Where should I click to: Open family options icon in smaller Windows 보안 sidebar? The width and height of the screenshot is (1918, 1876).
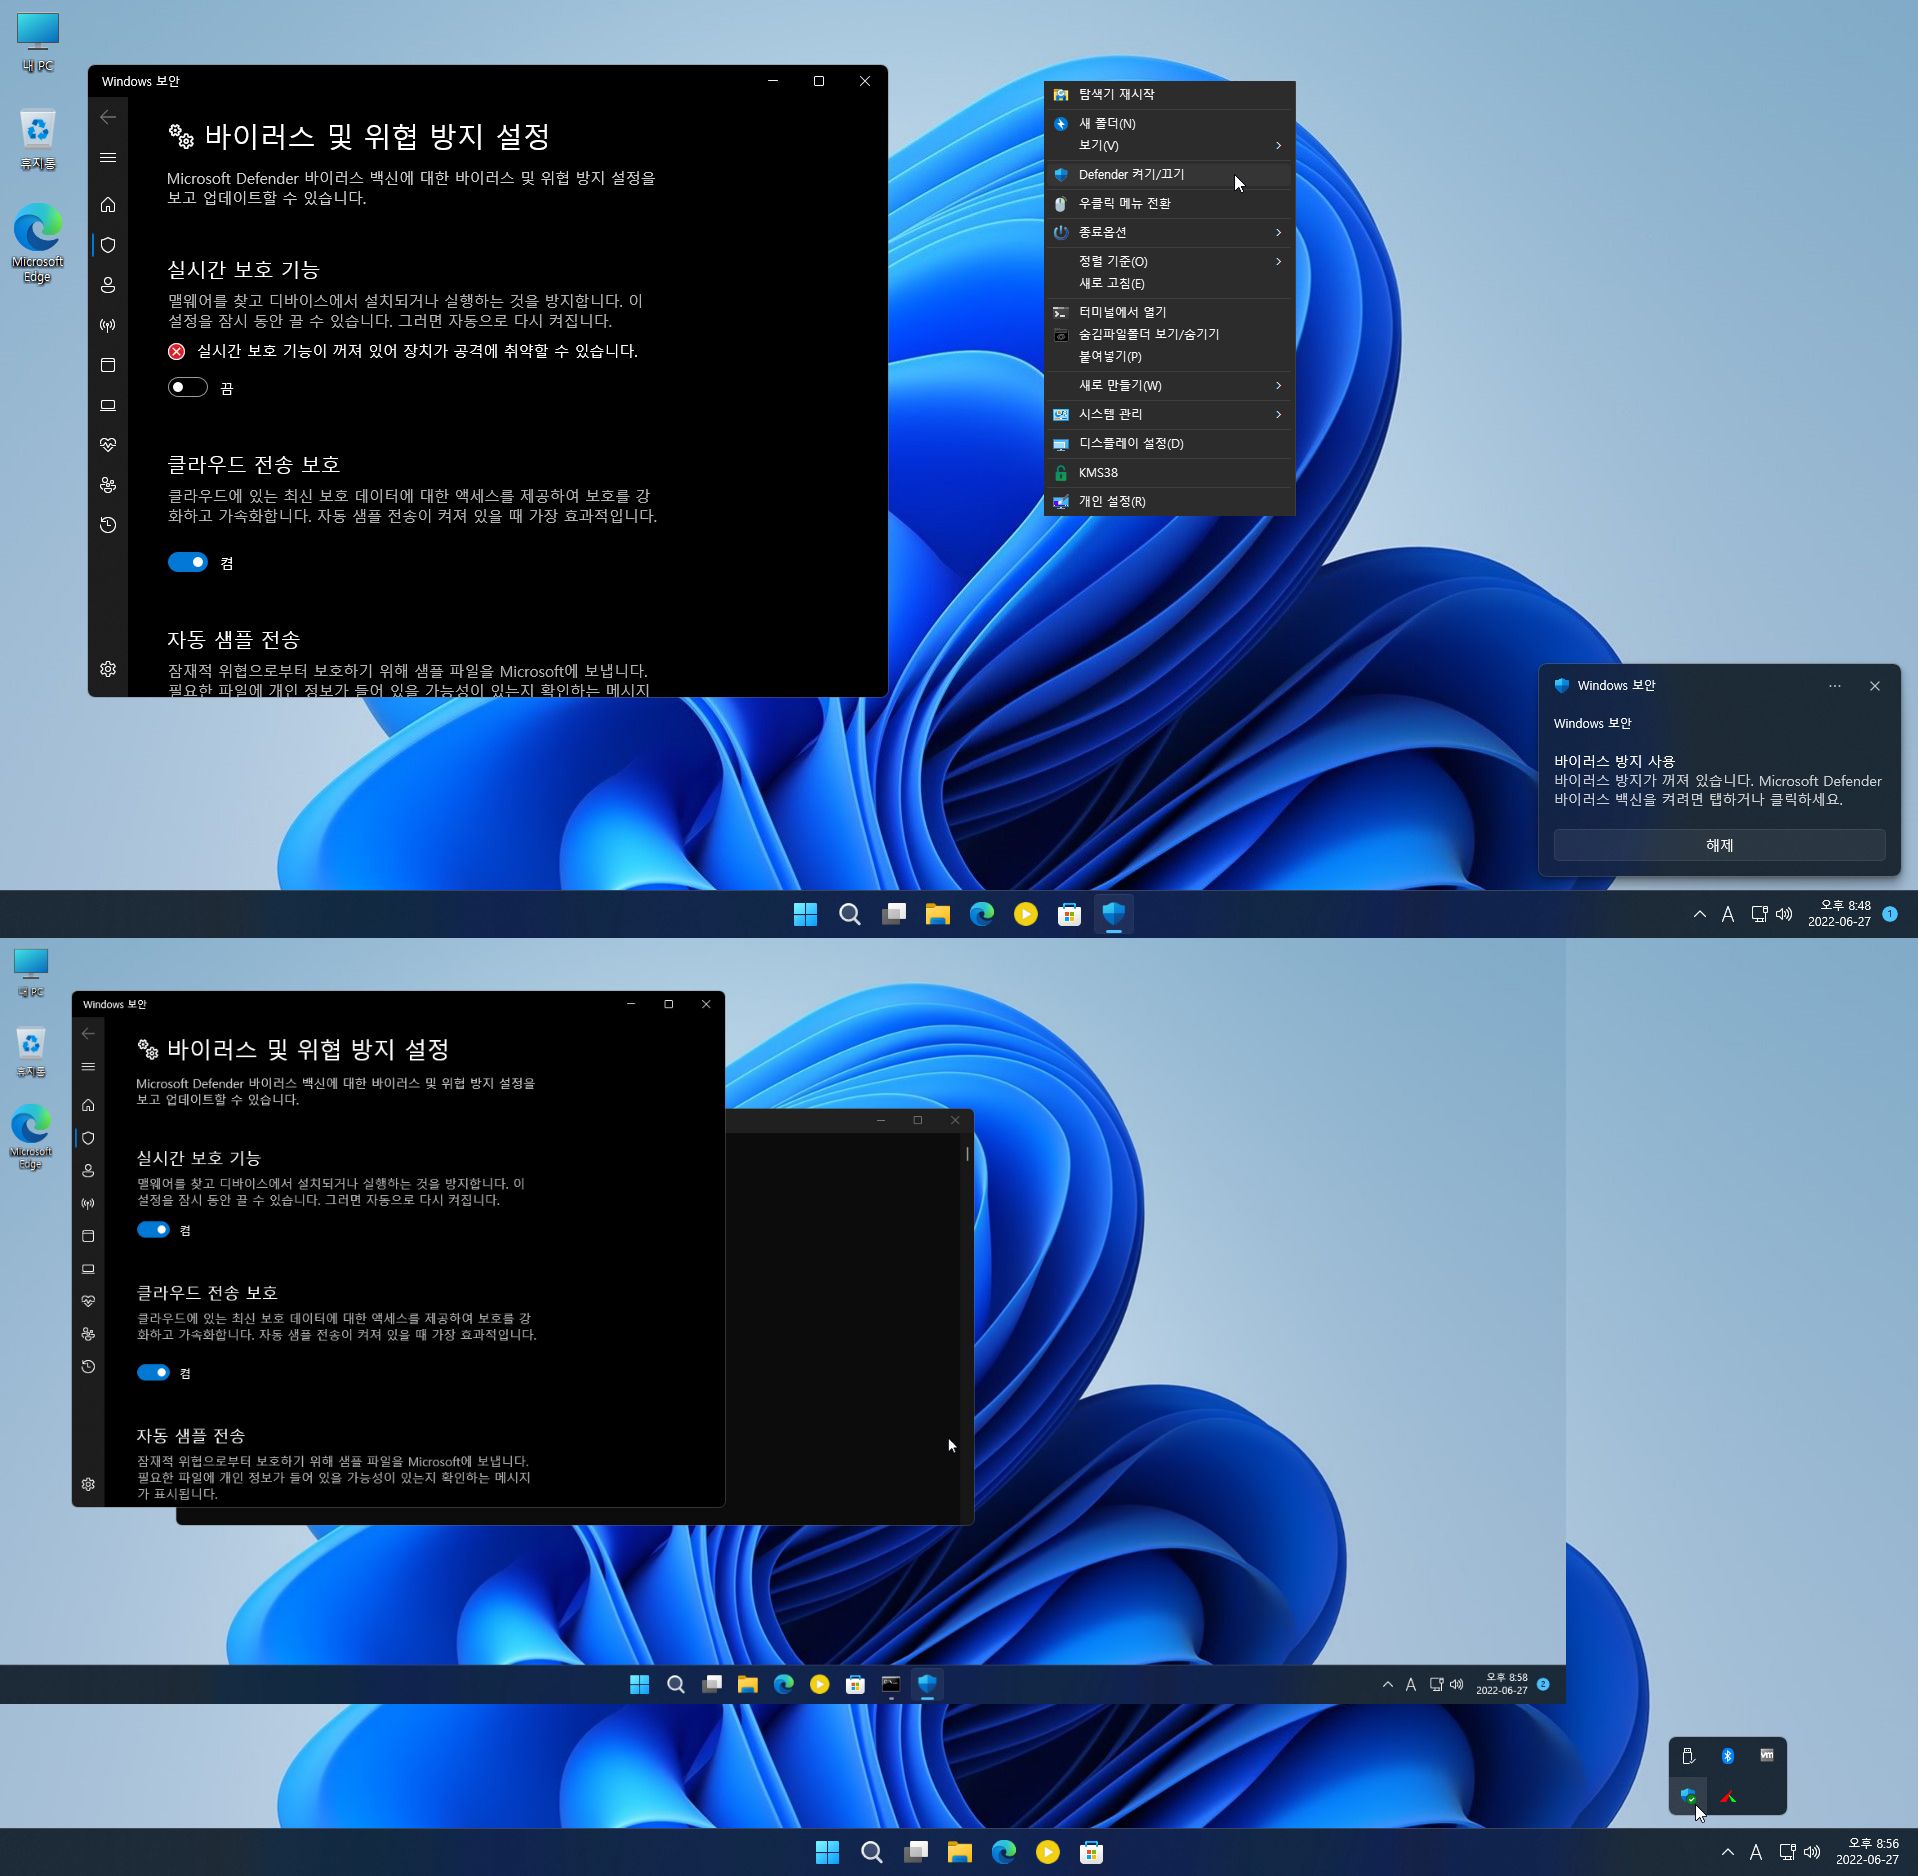pyautogui.click(x=88, y=1334)
